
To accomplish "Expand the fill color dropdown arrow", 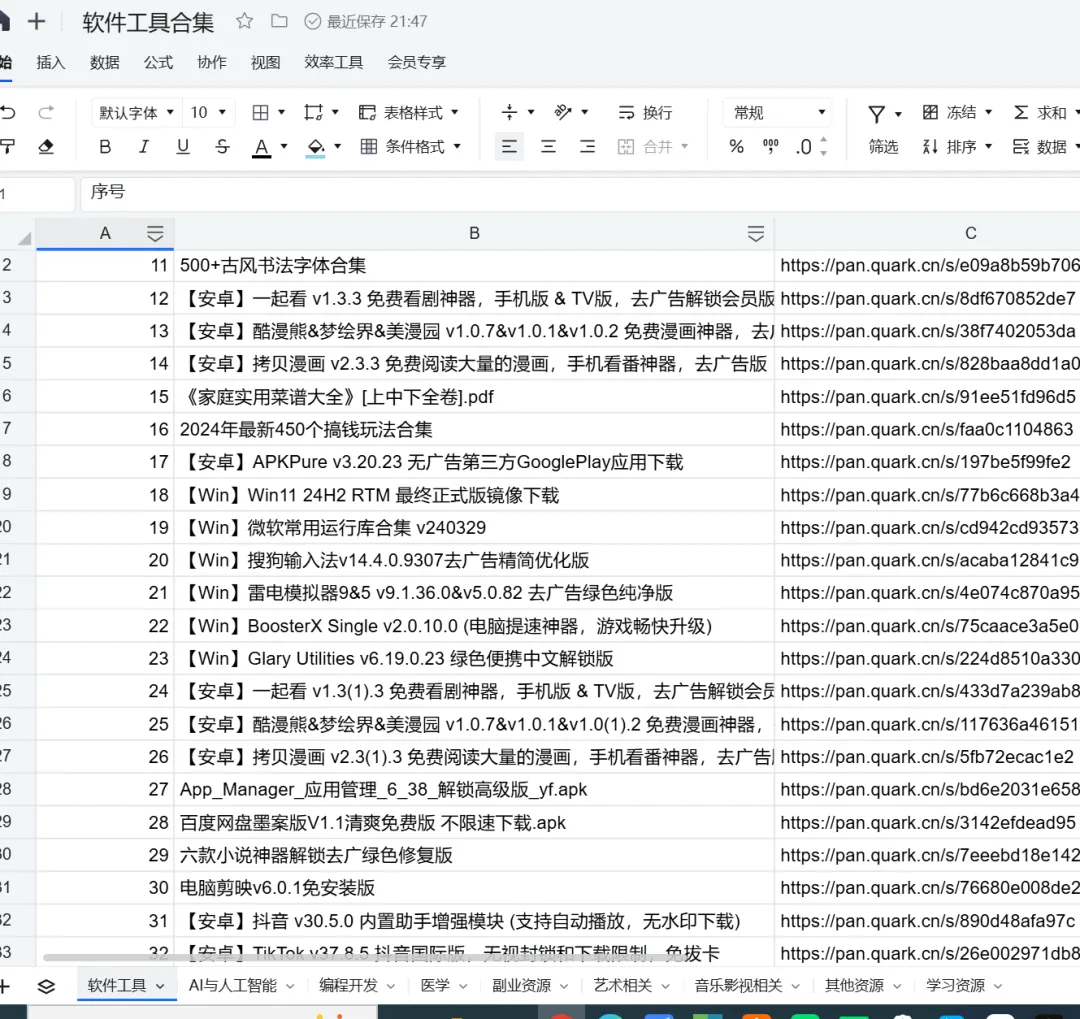I will 338,147.
